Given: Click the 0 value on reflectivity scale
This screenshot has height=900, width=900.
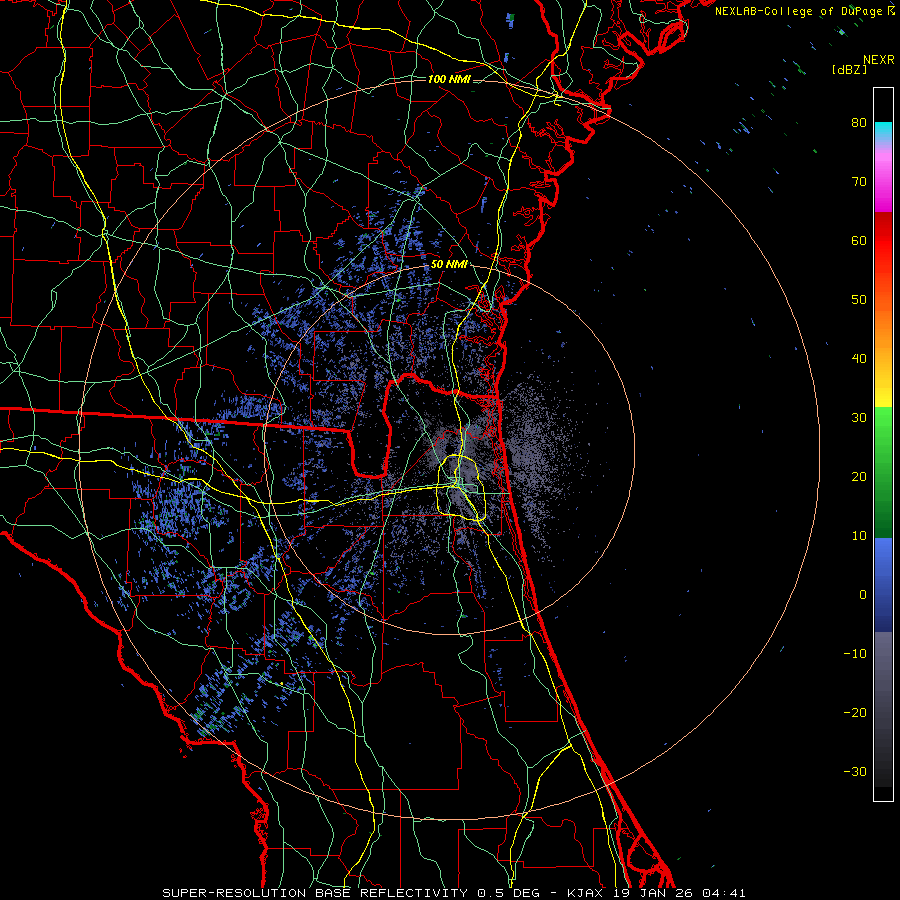Looking at the screenshot, I should [863, 595].
